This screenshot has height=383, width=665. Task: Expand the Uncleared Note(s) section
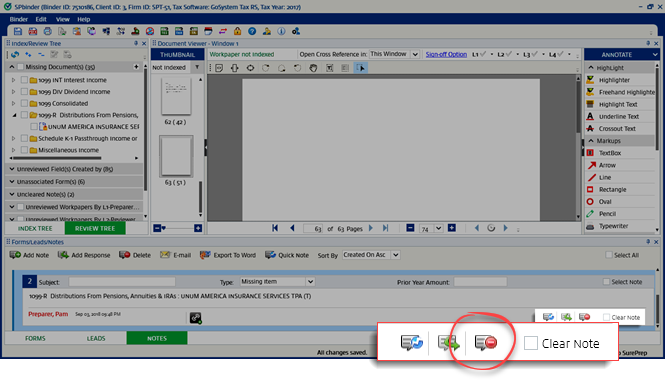coord(12,194)
